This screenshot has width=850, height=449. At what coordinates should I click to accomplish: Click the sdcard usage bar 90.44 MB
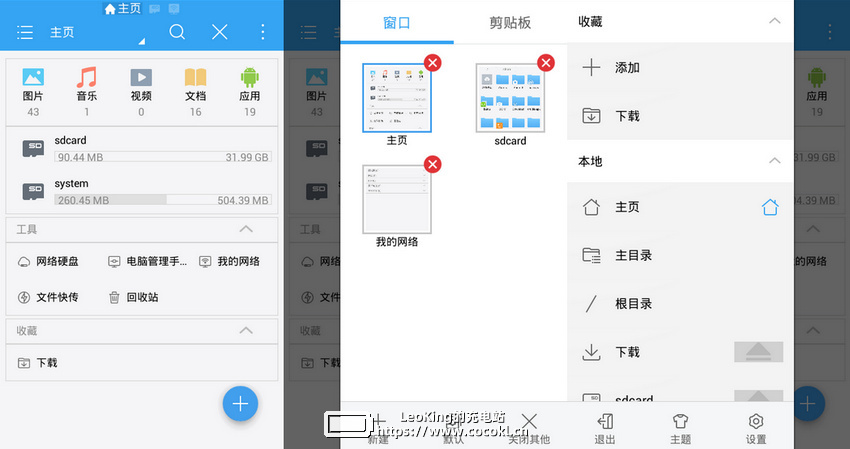coord(163,157)
